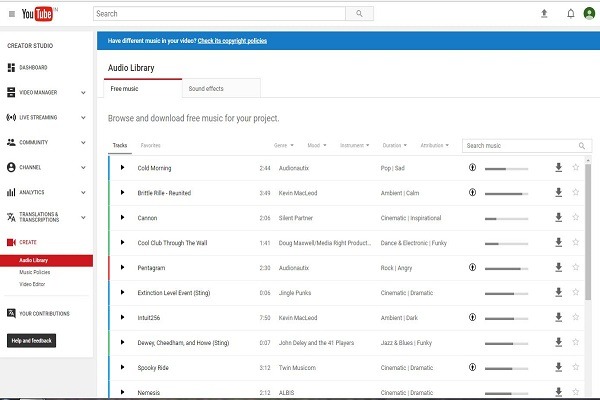The width and height of the screenshot is (600, 400).
Task: Toggle favorite star on Spooky Ride
Action: pos(575,368)
